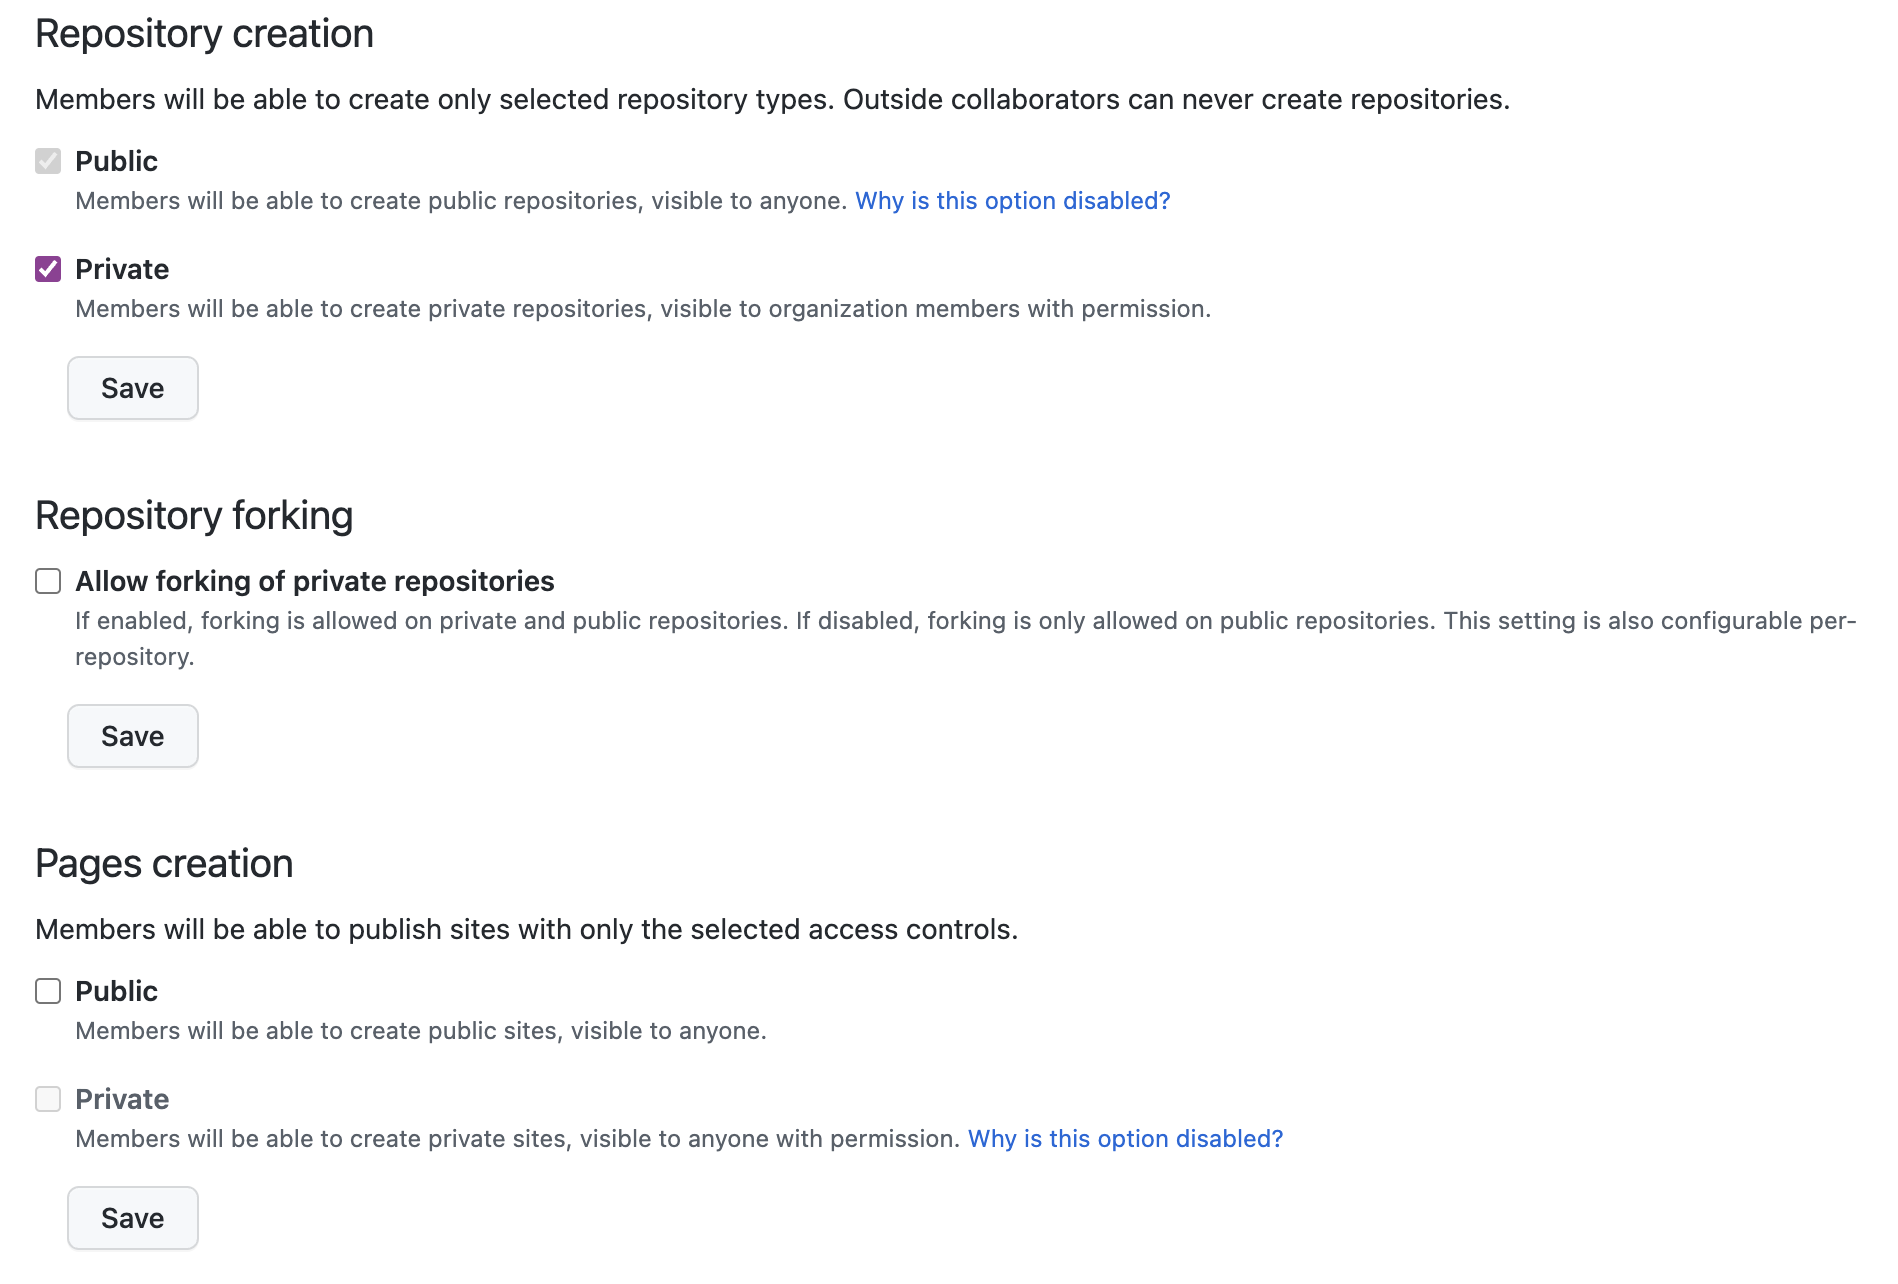1898x1284 pixels.
Task: Uncheck the Private repository creation checkbox
Action: click(48, 269)
